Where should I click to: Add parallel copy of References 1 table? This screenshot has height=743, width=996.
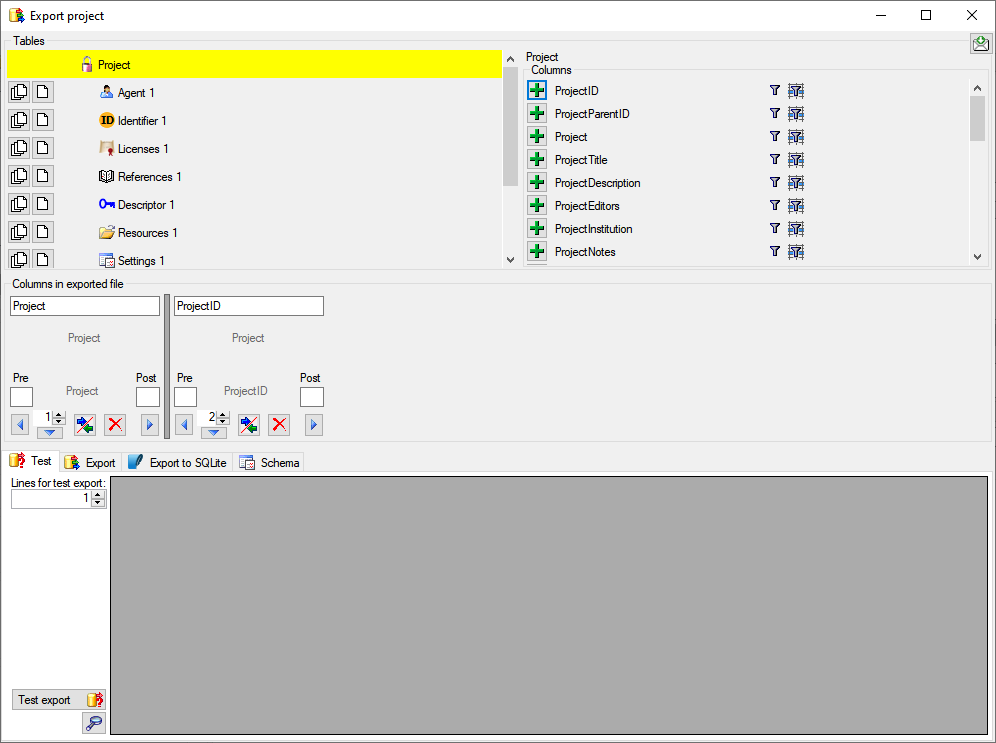pos(19,176)
